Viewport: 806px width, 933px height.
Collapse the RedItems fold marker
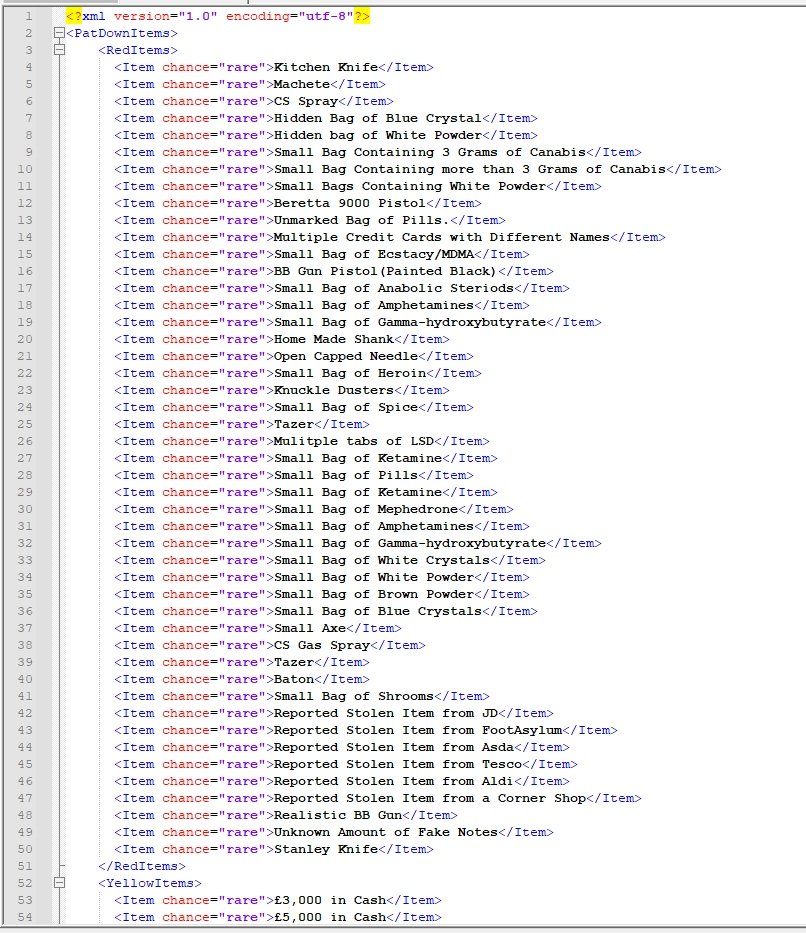59,50
